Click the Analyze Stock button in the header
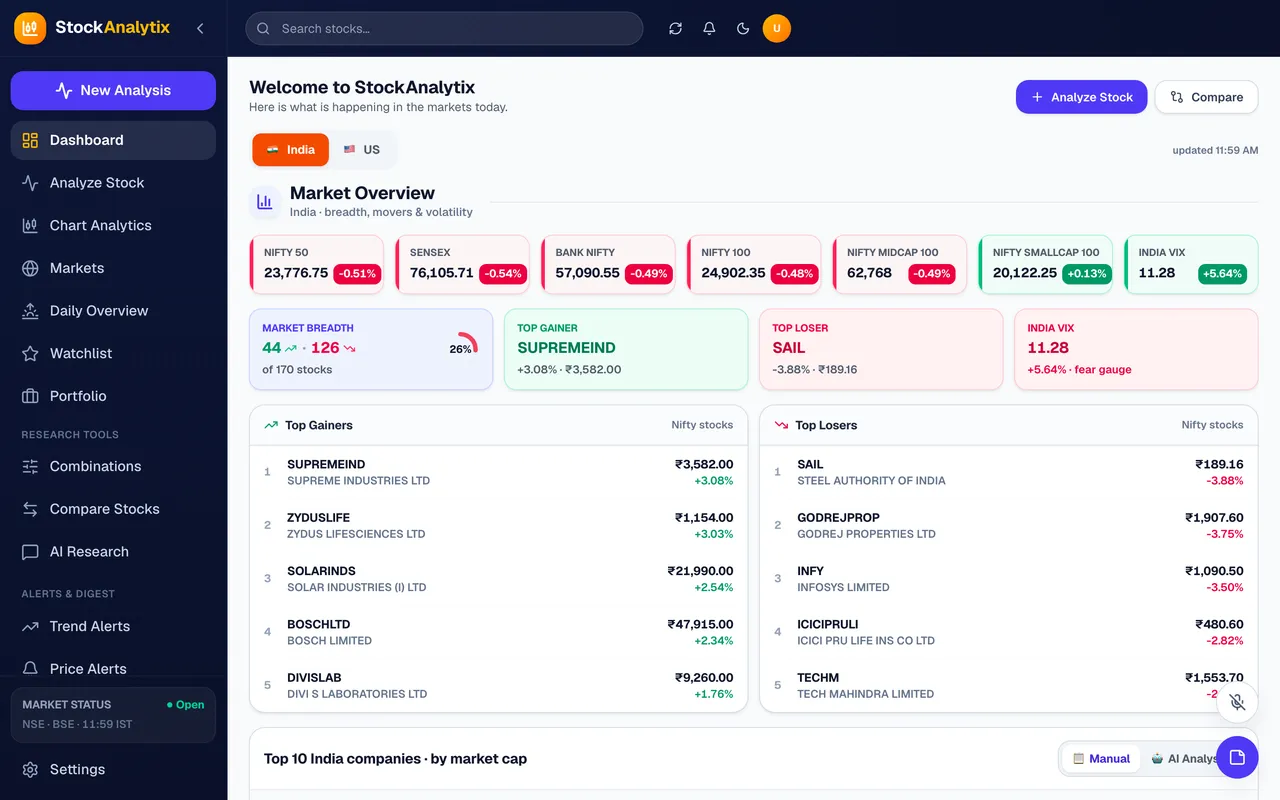1280x800 pixels. pyautogui.click(x=1081, y=97)
